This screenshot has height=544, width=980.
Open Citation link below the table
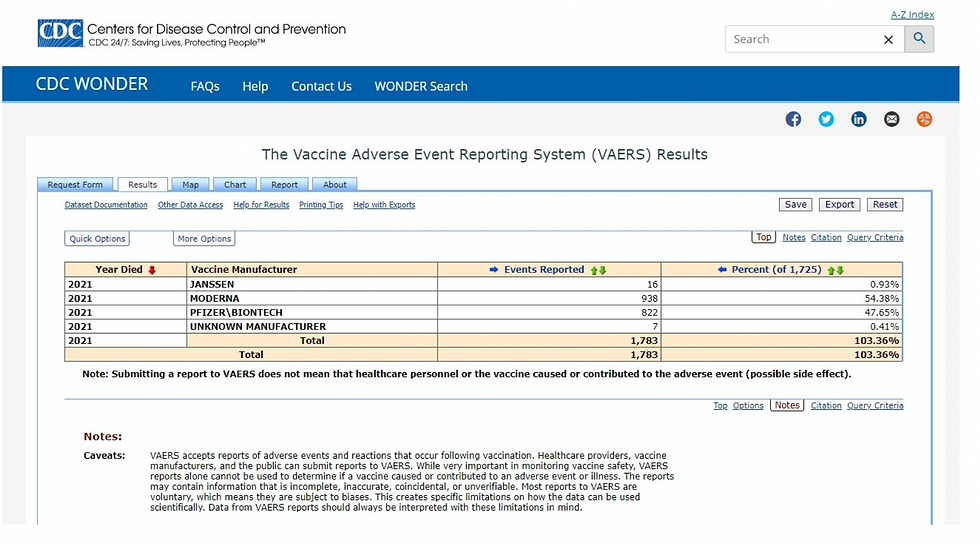pos(826,405)
